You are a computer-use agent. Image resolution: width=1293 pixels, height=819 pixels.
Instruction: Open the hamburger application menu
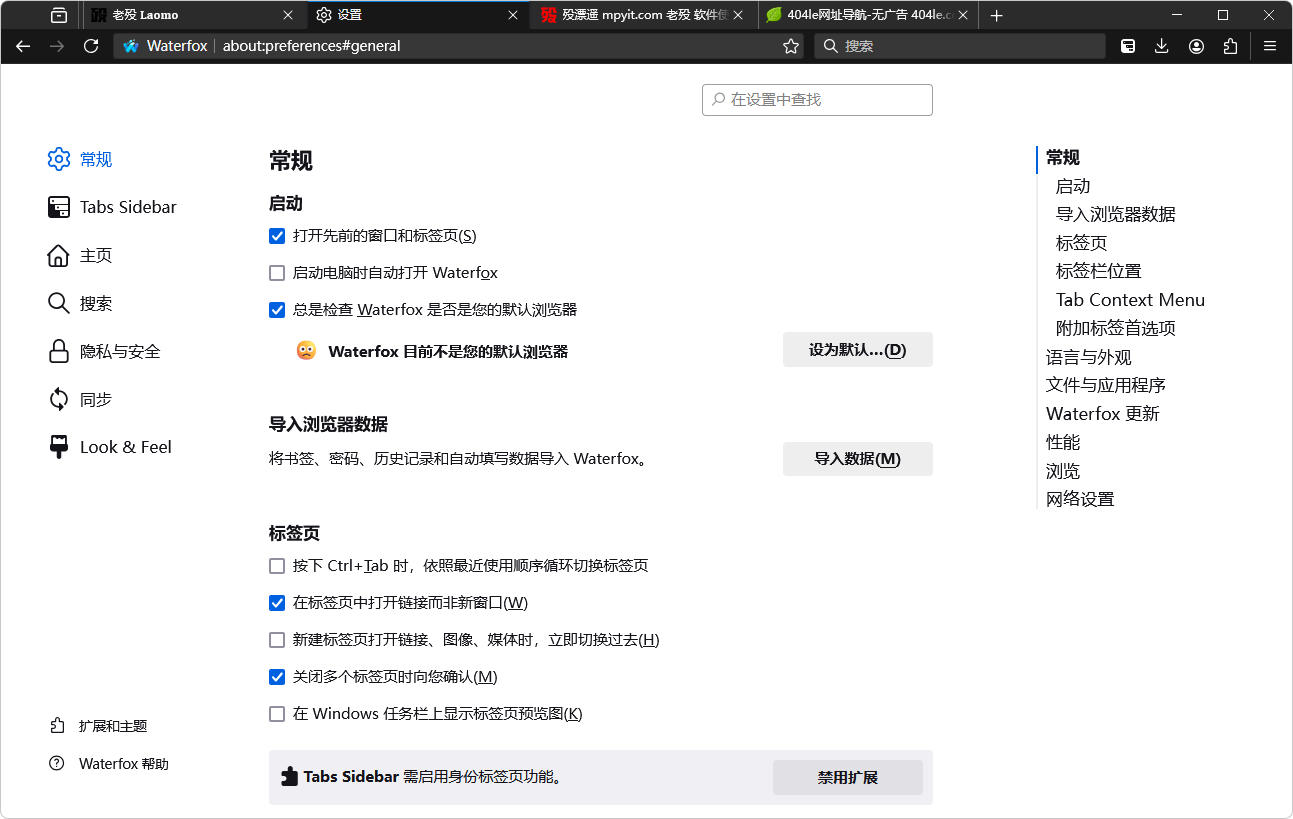[1270, 46]
